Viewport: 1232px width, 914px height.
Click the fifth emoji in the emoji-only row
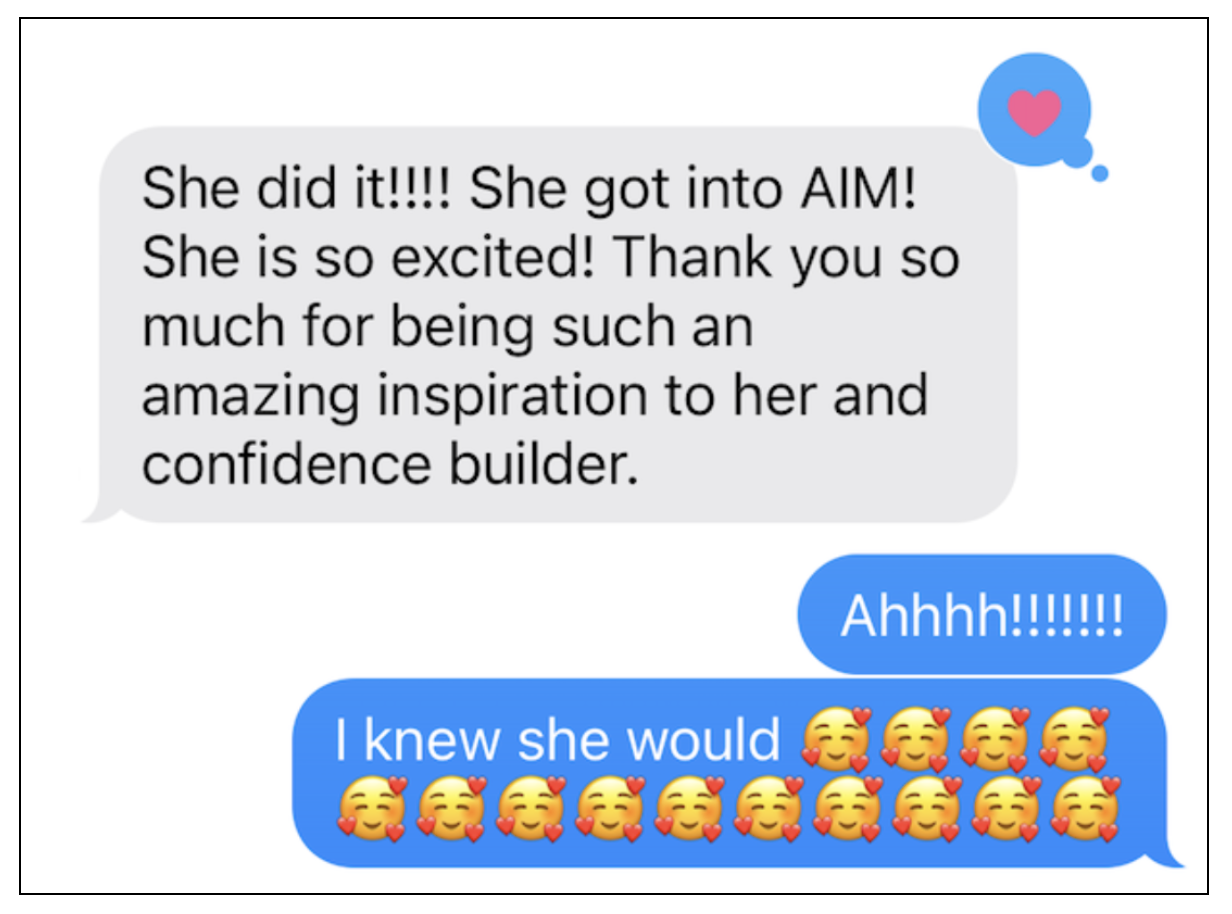689,808
